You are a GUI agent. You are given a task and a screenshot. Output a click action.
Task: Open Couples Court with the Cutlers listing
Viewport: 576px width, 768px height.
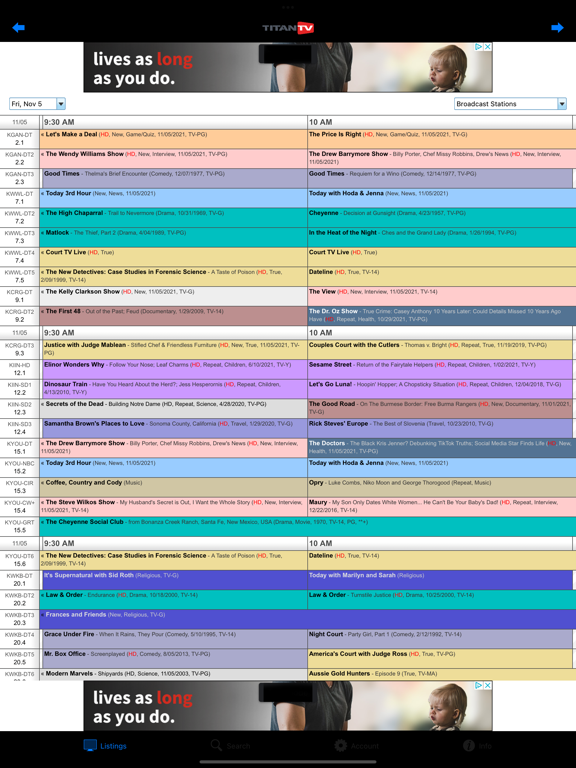tap(440, 350)
